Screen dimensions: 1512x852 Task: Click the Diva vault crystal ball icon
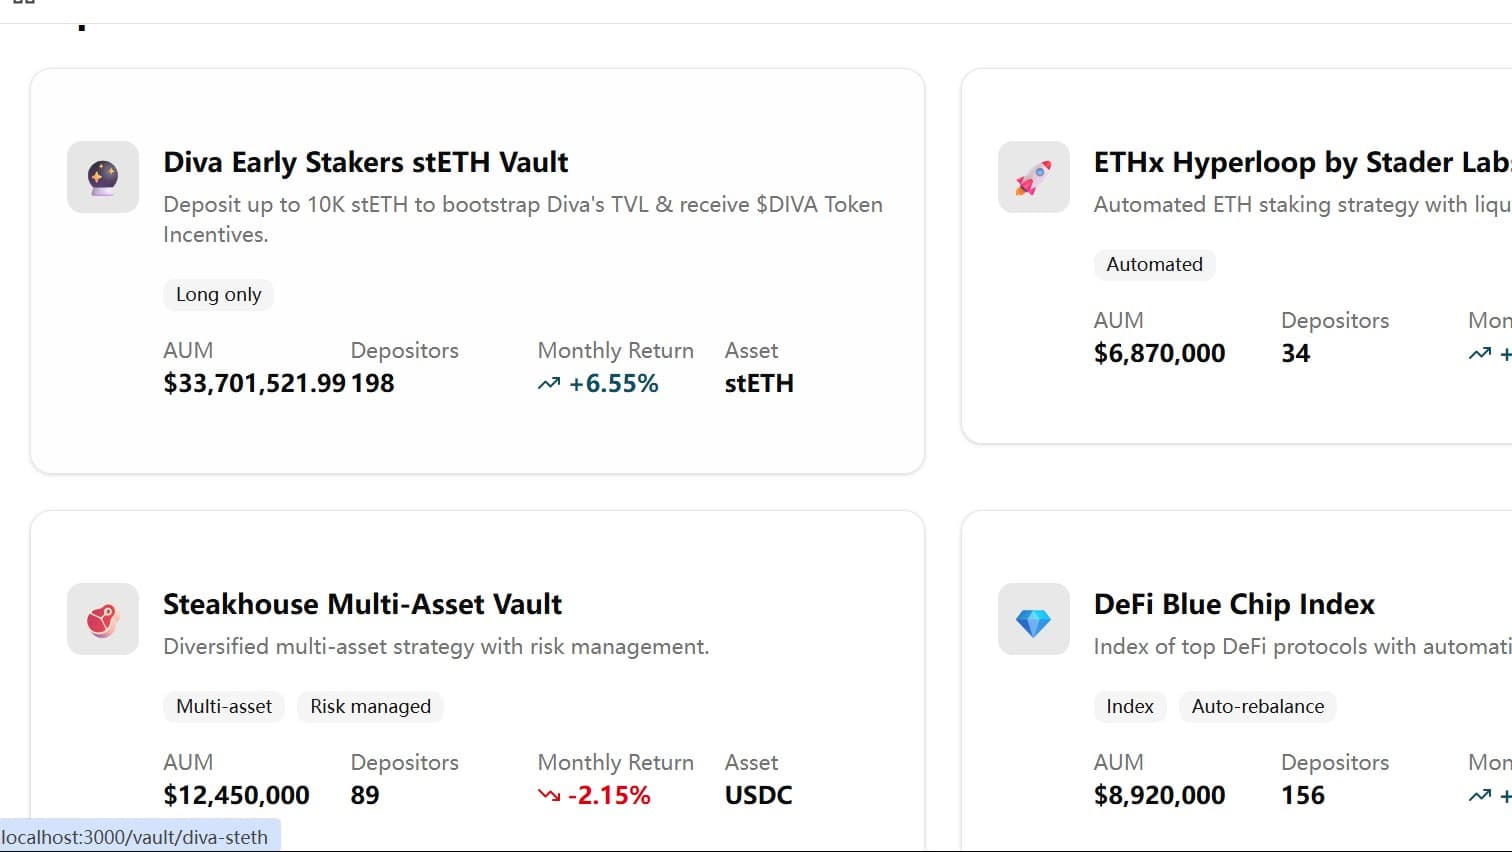(103, 177)
